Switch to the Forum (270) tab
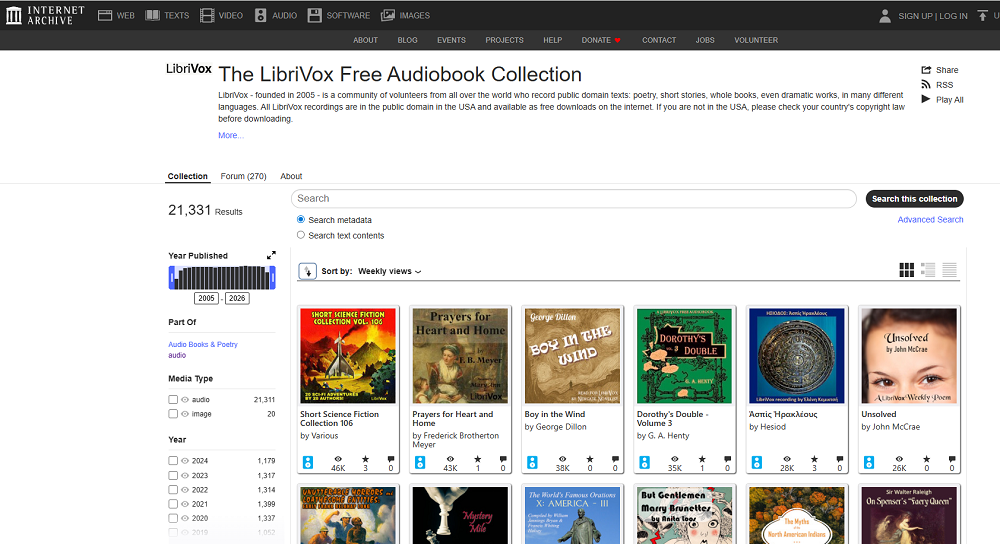Image resolution: width=1000 pixels, height=544 pixels. tap(244, 176)
